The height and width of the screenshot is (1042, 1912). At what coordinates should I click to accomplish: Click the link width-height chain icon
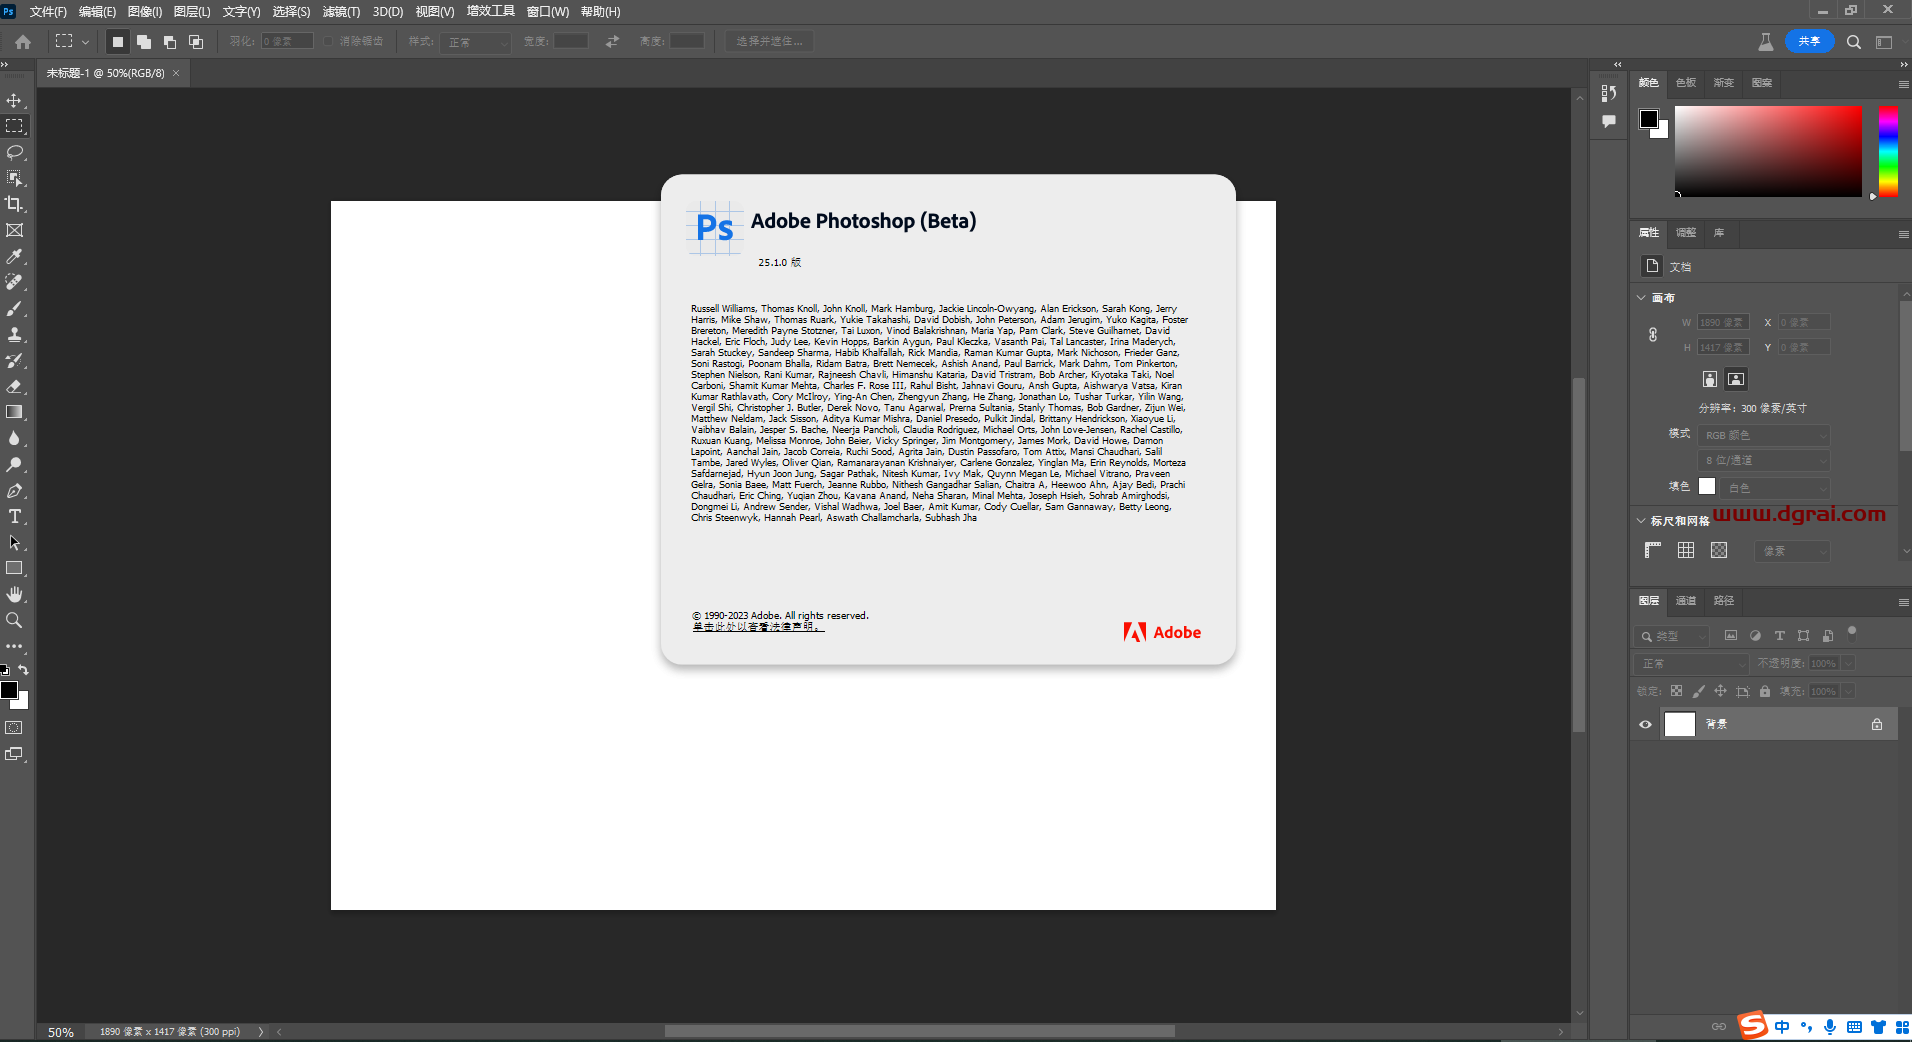(1653, 335)
